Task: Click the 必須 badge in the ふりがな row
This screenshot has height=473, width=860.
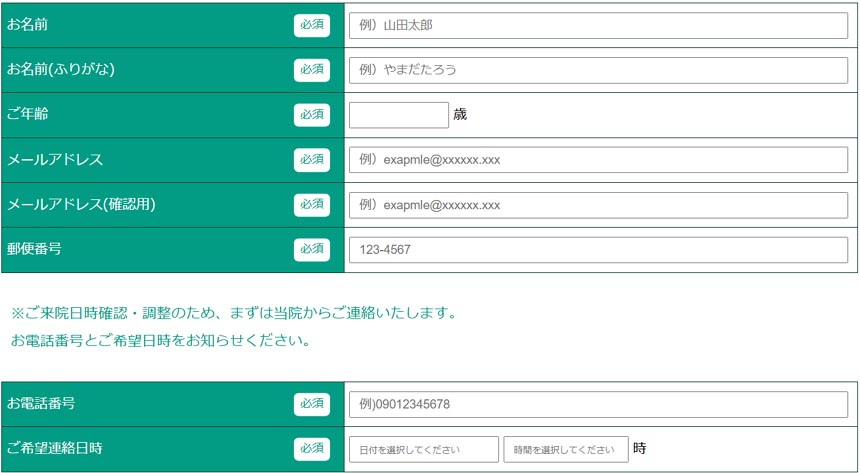Action: 312,70
